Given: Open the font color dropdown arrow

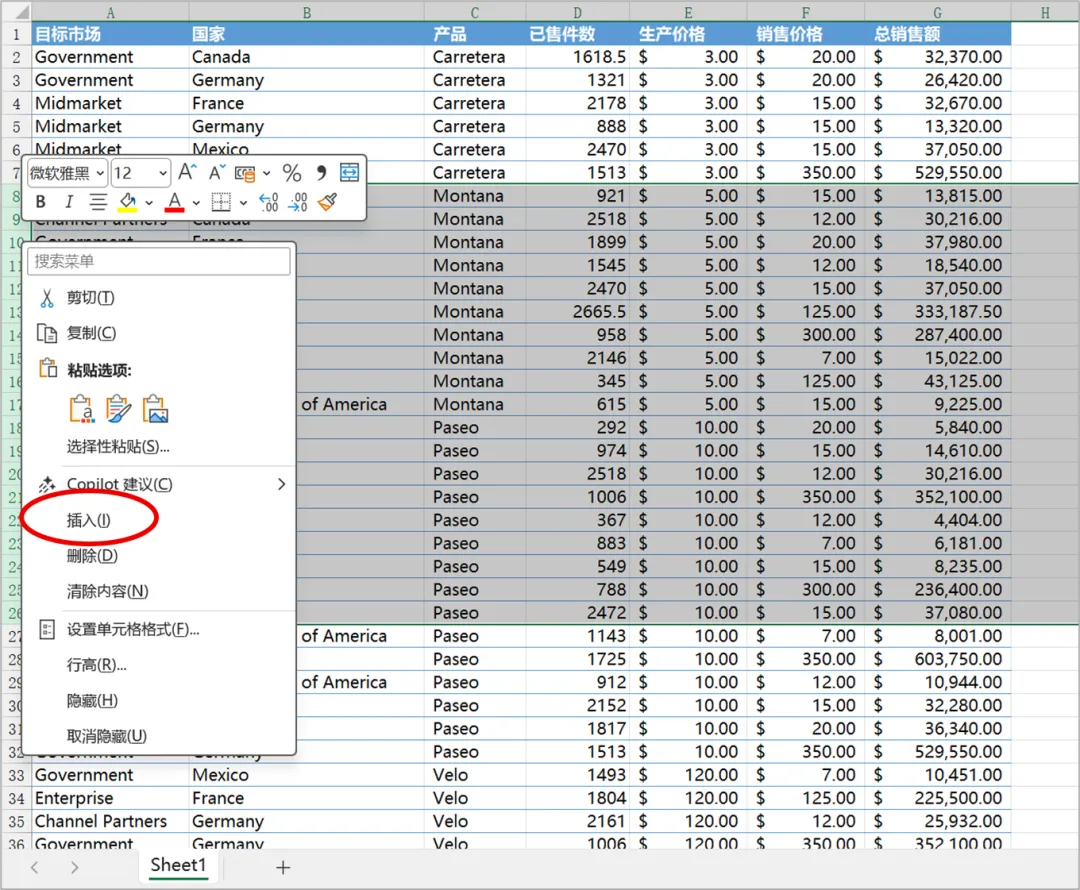Looking at the screenshot, I should (x=196, y=203).
